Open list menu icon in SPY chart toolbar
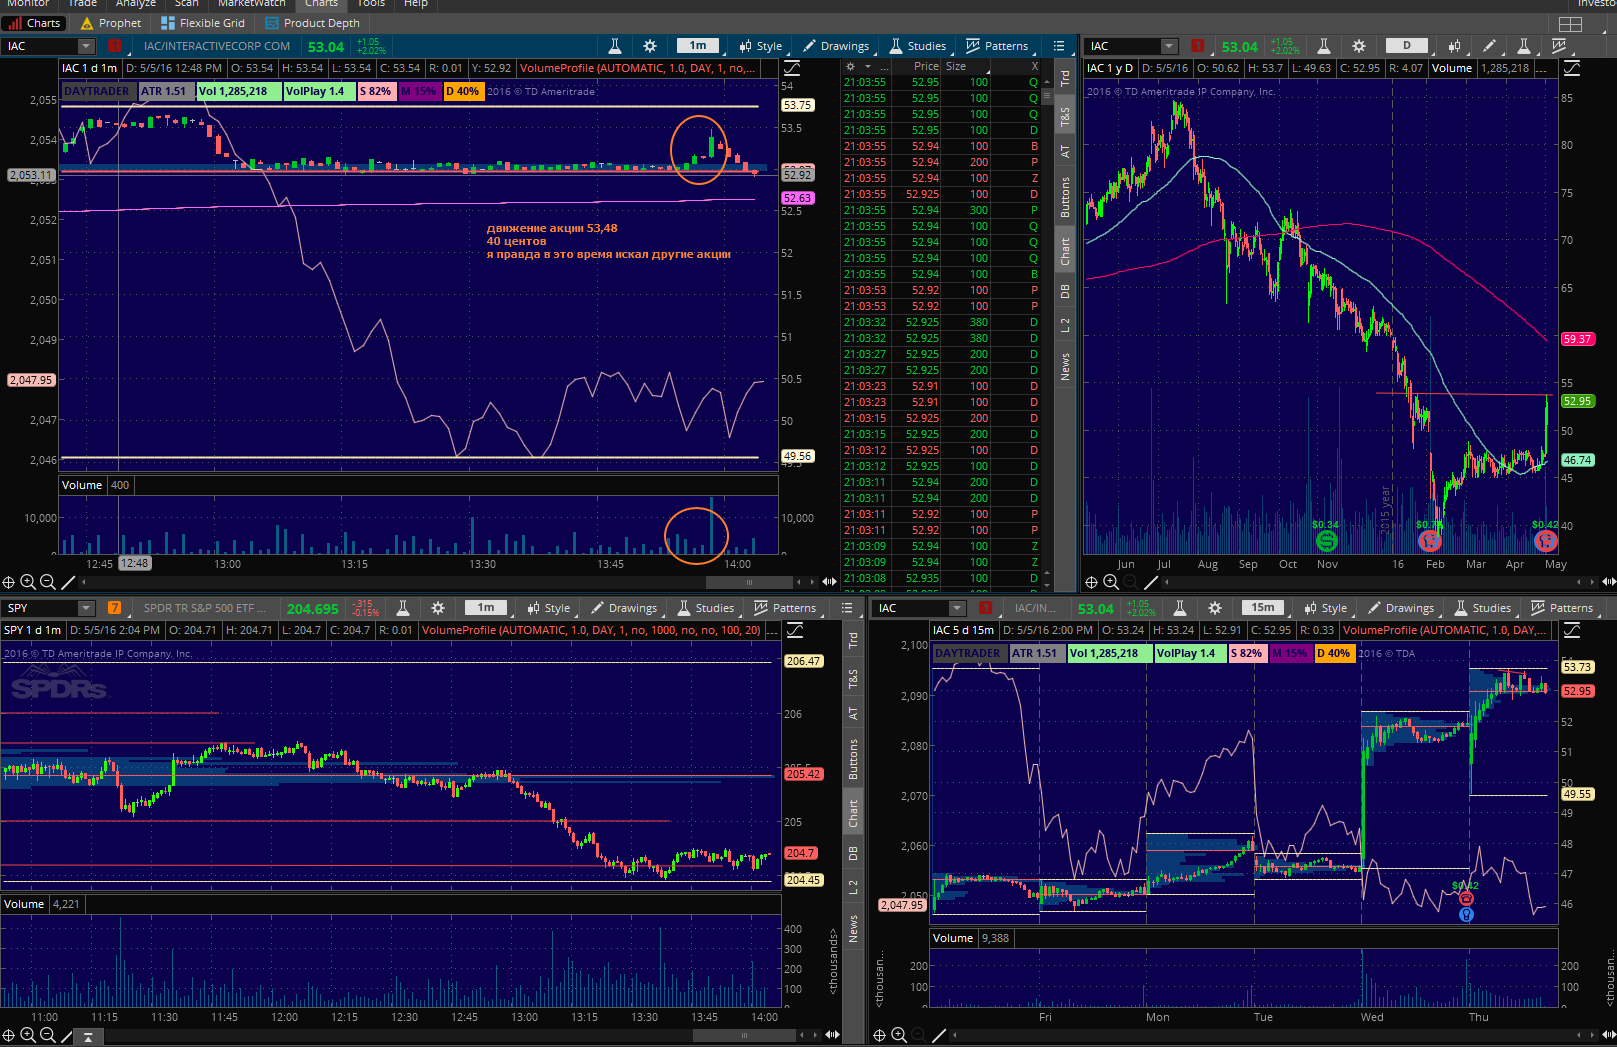This screenshot has width=1617, height=1047. 847,608
